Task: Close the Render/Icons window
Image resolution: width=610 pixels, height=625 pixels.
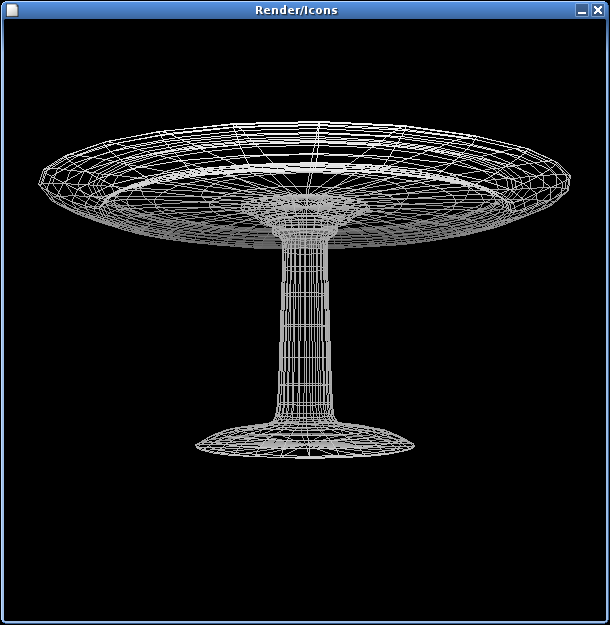Action: pyautogui.click(x=597, y=10)
